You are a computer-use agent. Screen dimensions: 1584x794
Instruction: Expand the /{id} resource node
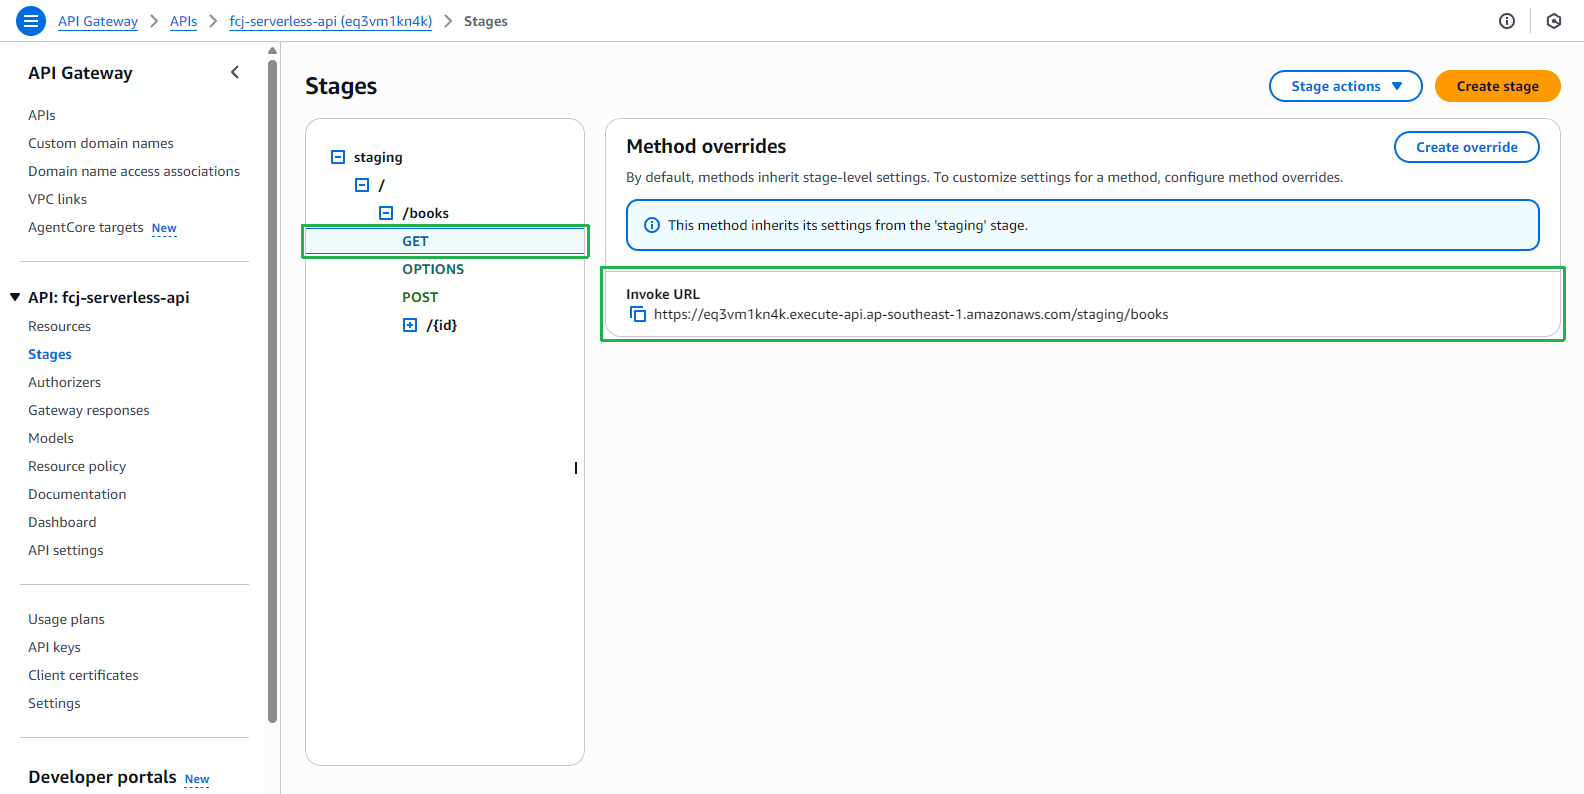tap(410, 325)
